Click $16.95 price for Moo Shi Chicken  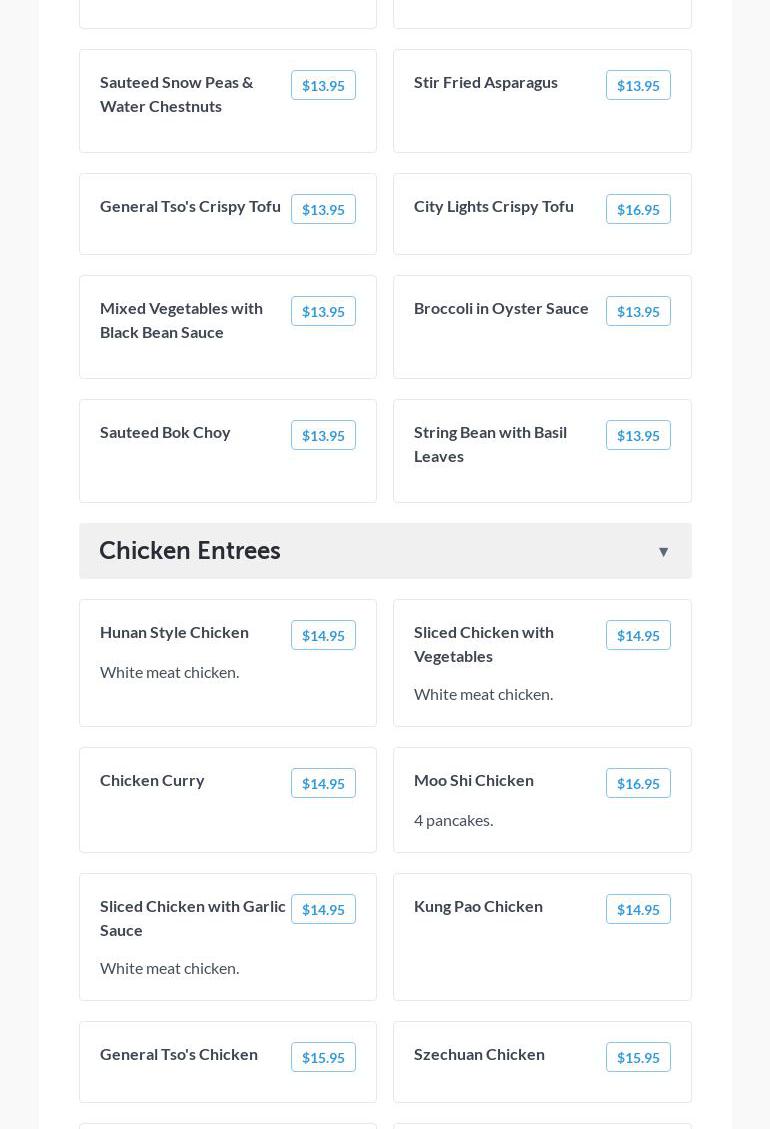[x=638, y=784]
